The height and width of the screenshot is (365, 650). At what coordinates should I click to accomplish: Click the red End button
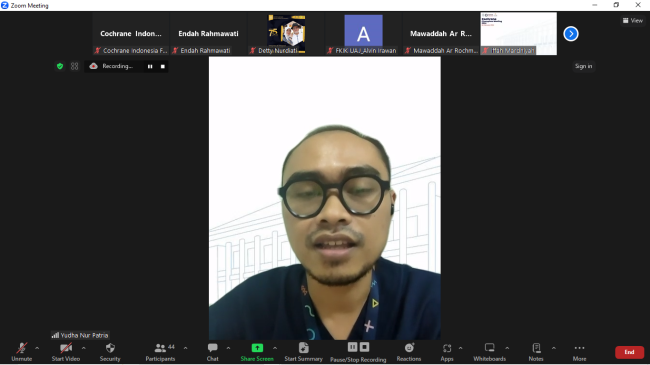pos(629,352)
